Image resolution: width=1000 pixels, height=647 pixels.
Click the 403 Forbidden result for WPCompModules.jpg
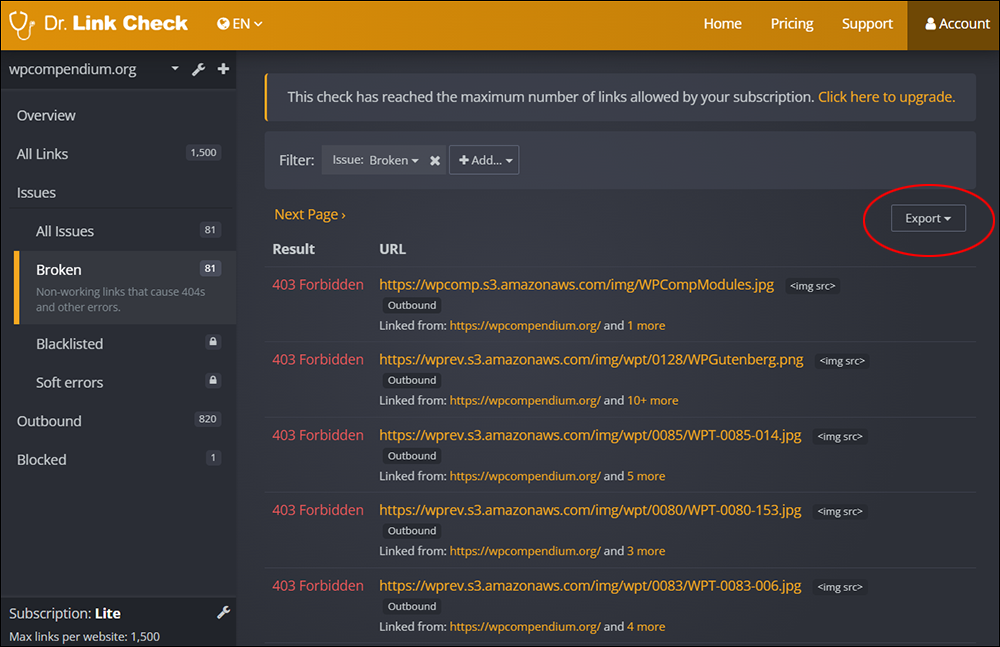point(318,285)
